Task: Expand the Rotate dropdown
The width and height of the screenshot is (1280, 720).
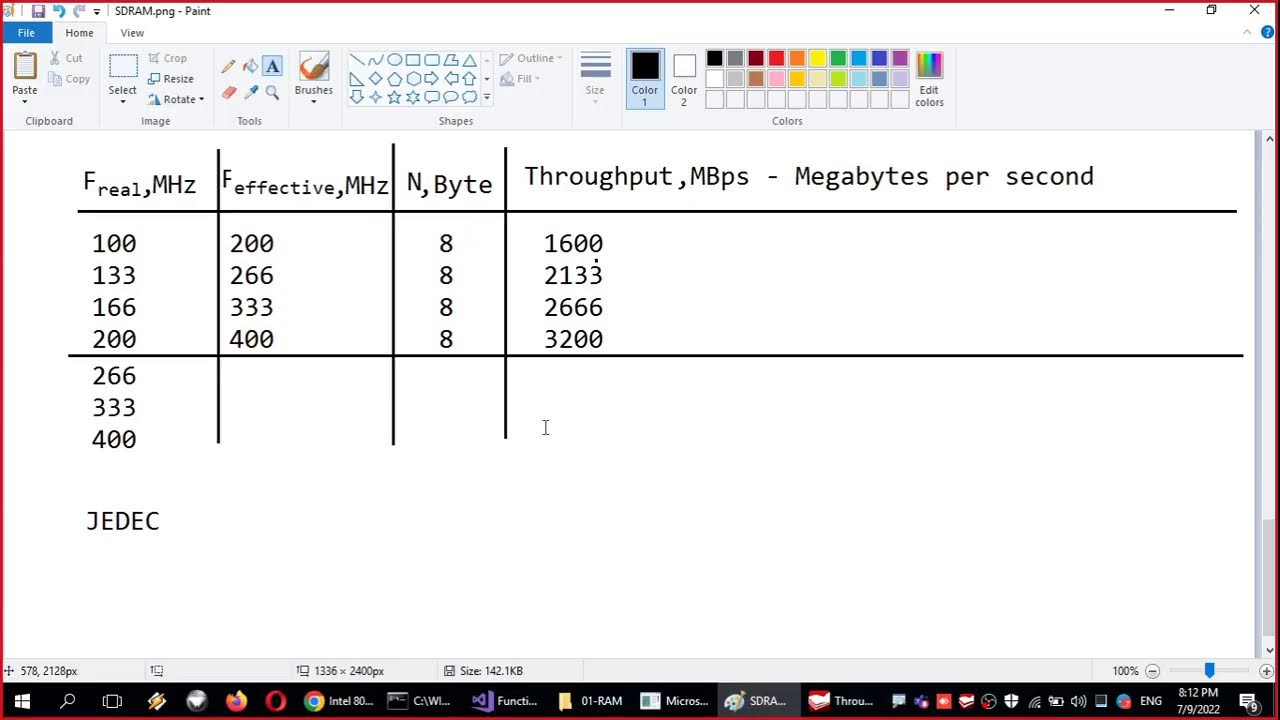Action: point(201,99)
